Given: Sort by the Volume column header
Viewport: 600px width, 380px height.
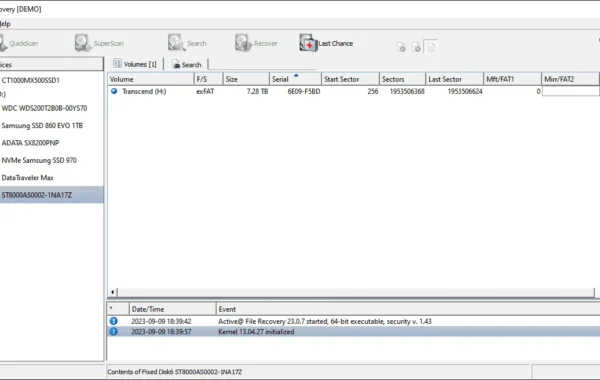Looking at the screenshot, I should click(x=151, y=79).
